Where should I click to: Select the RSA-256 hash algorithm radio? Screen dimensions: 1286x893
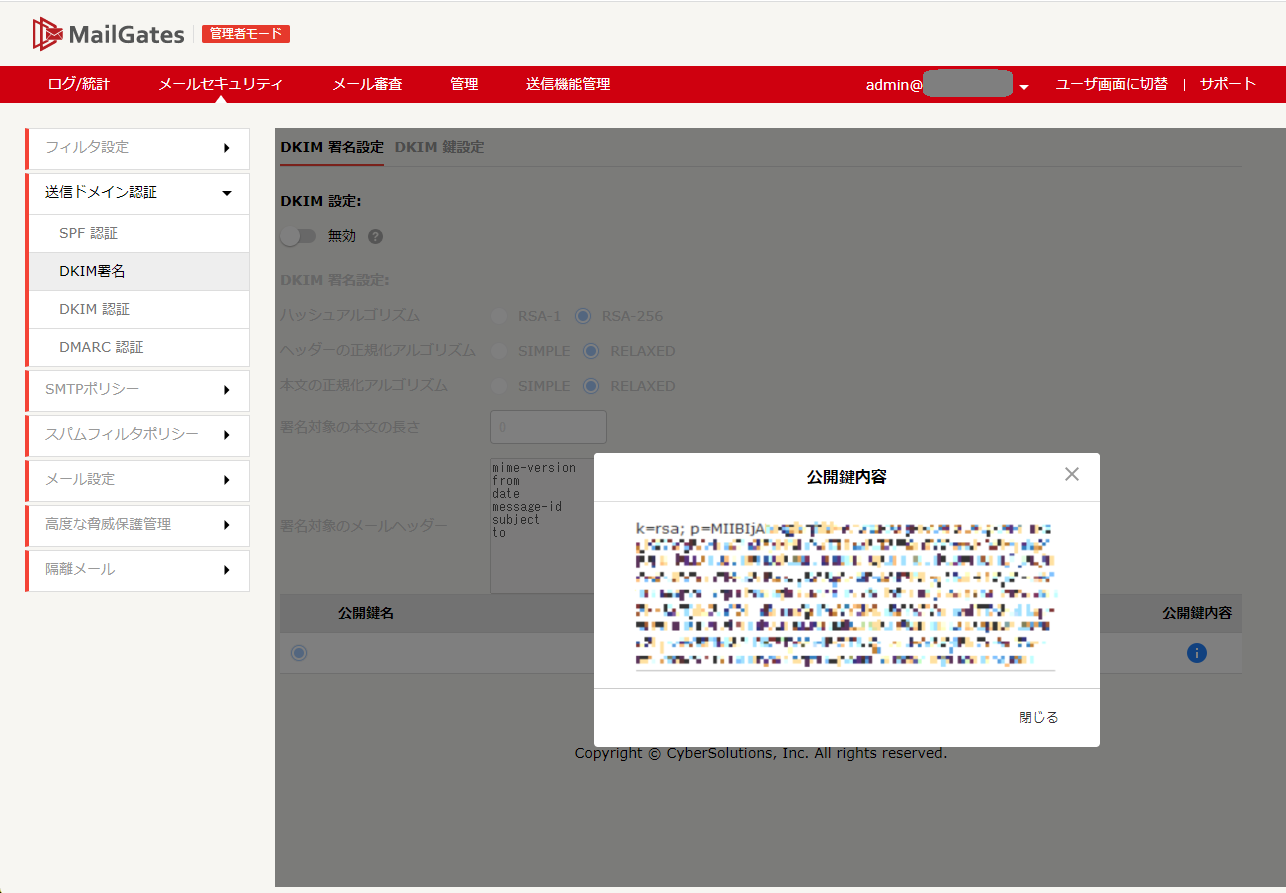tap(583, 316)
